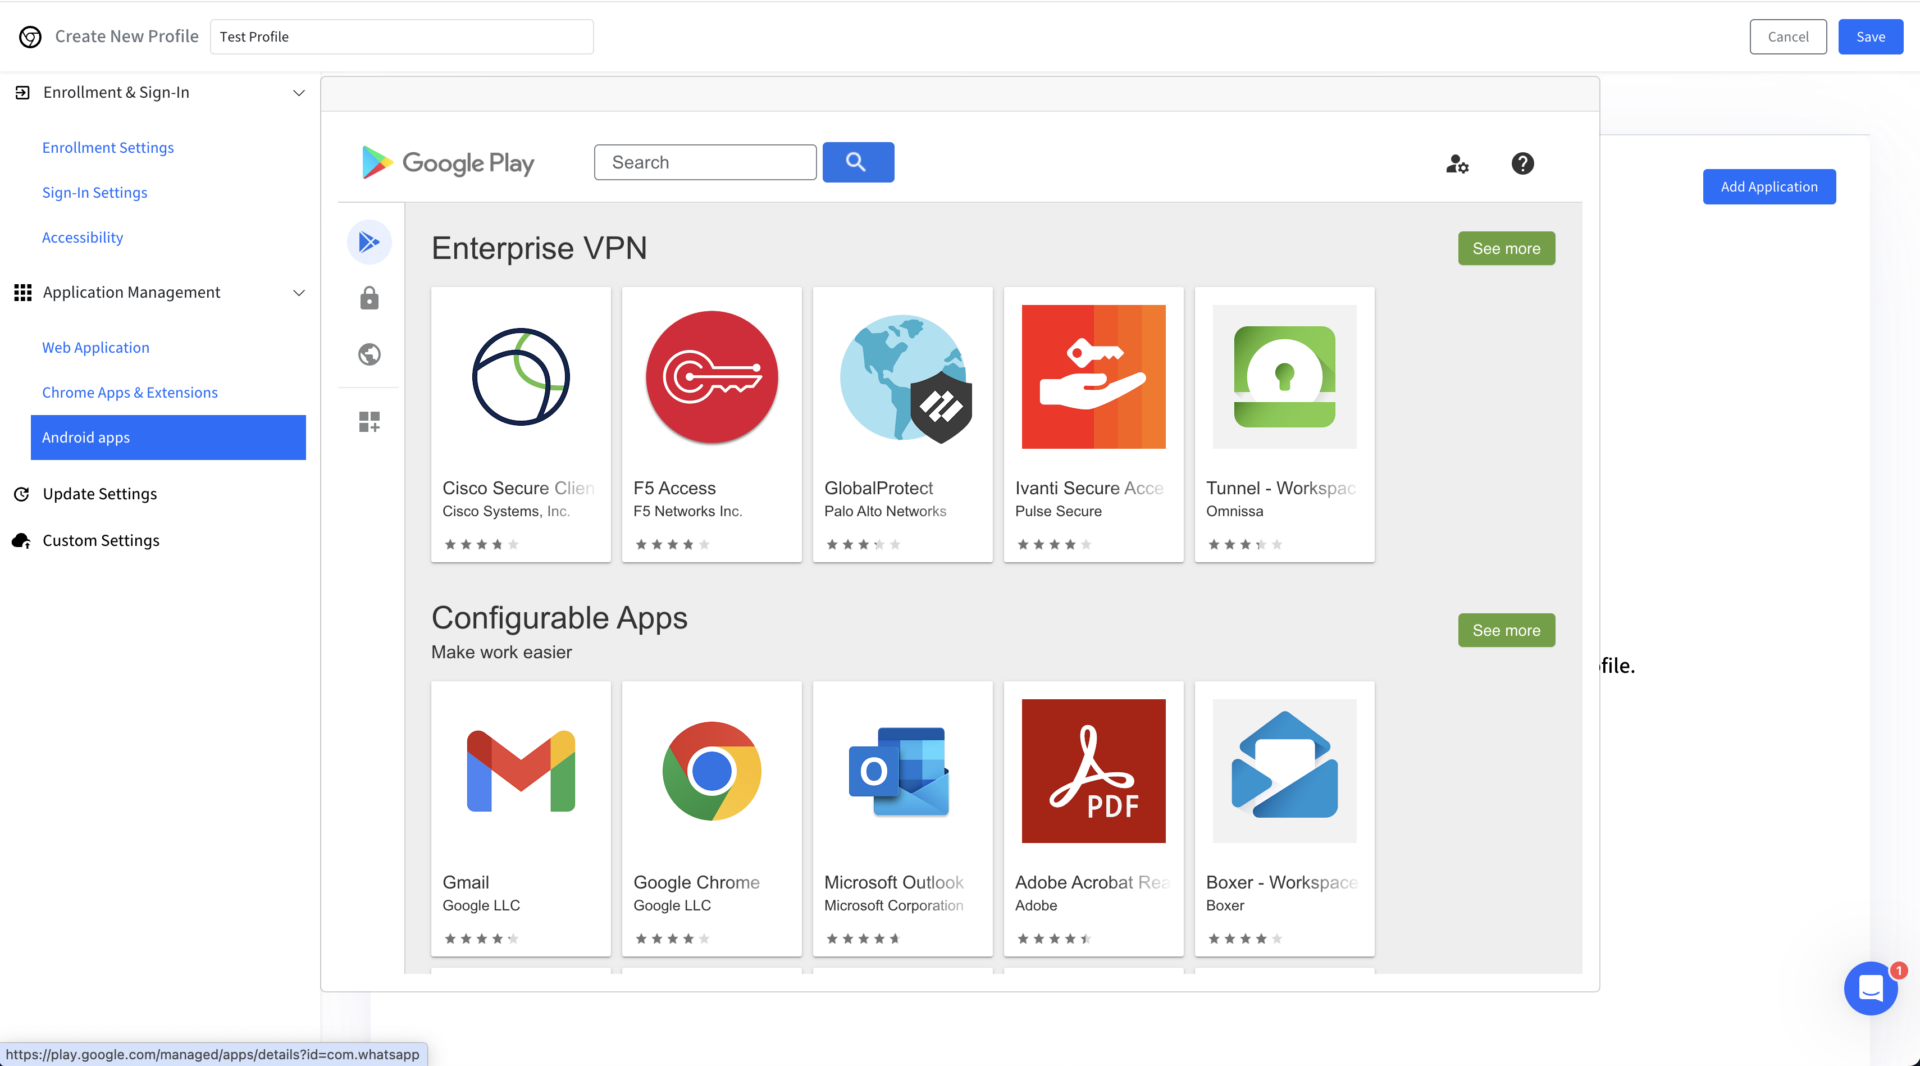Click the blue search magnifier button
The width and height of the screenshot is (1920, 1066).
(857, 162)
